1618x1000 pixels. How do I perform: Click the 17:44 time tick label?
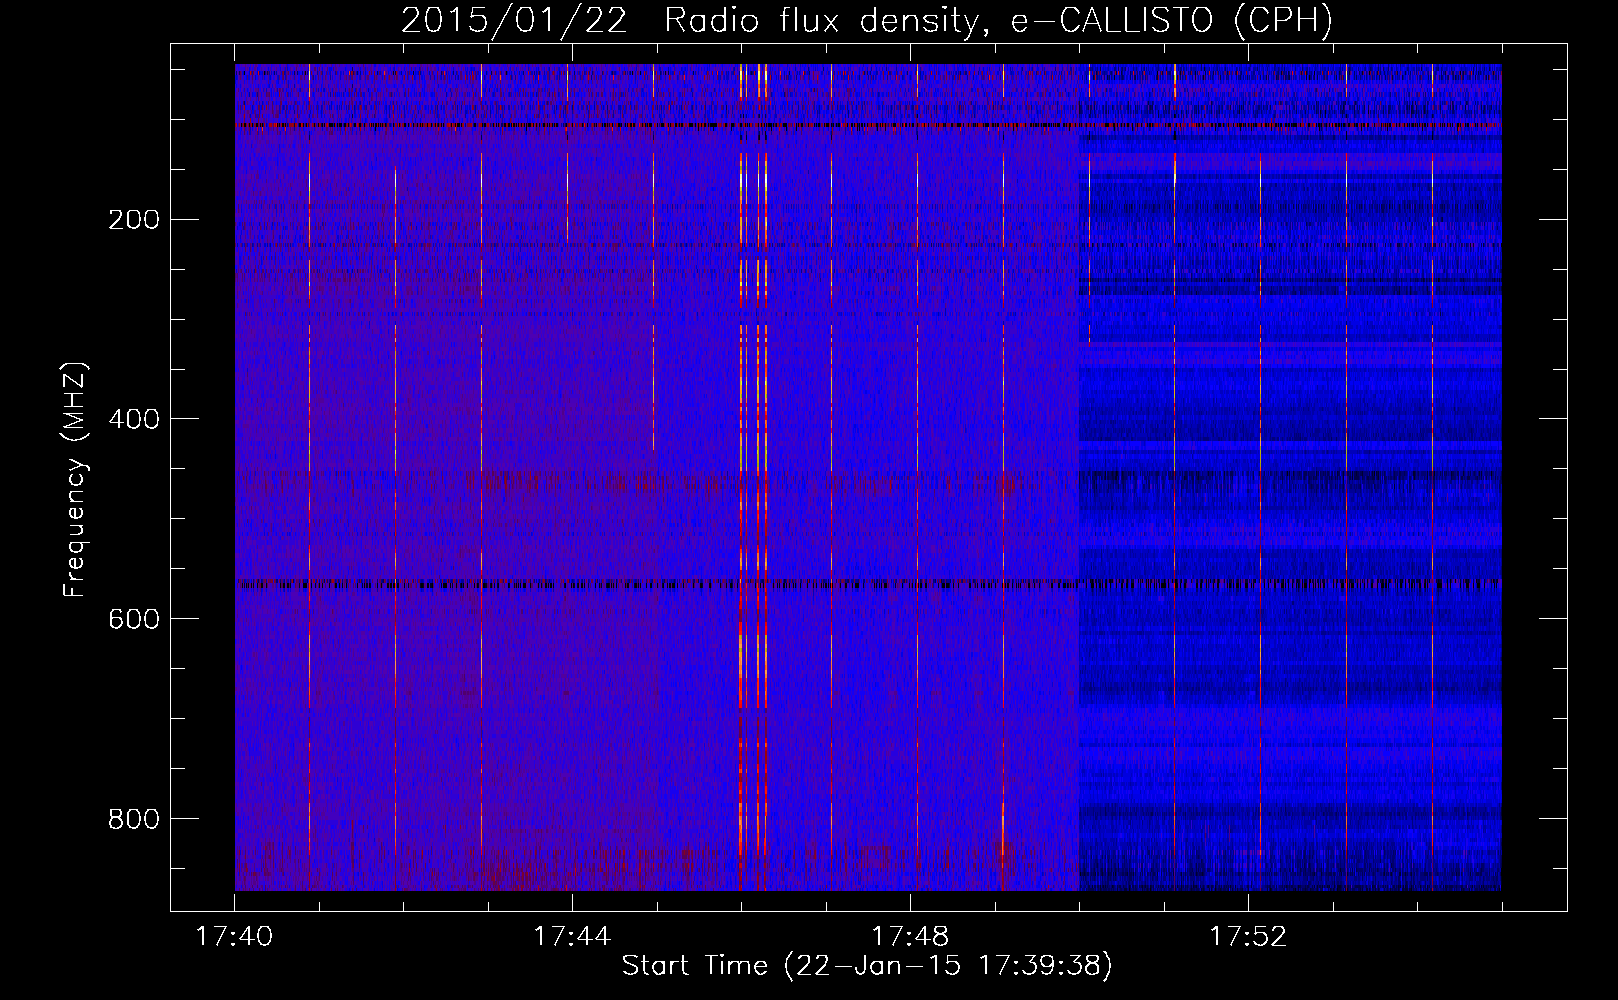point(572,937)
